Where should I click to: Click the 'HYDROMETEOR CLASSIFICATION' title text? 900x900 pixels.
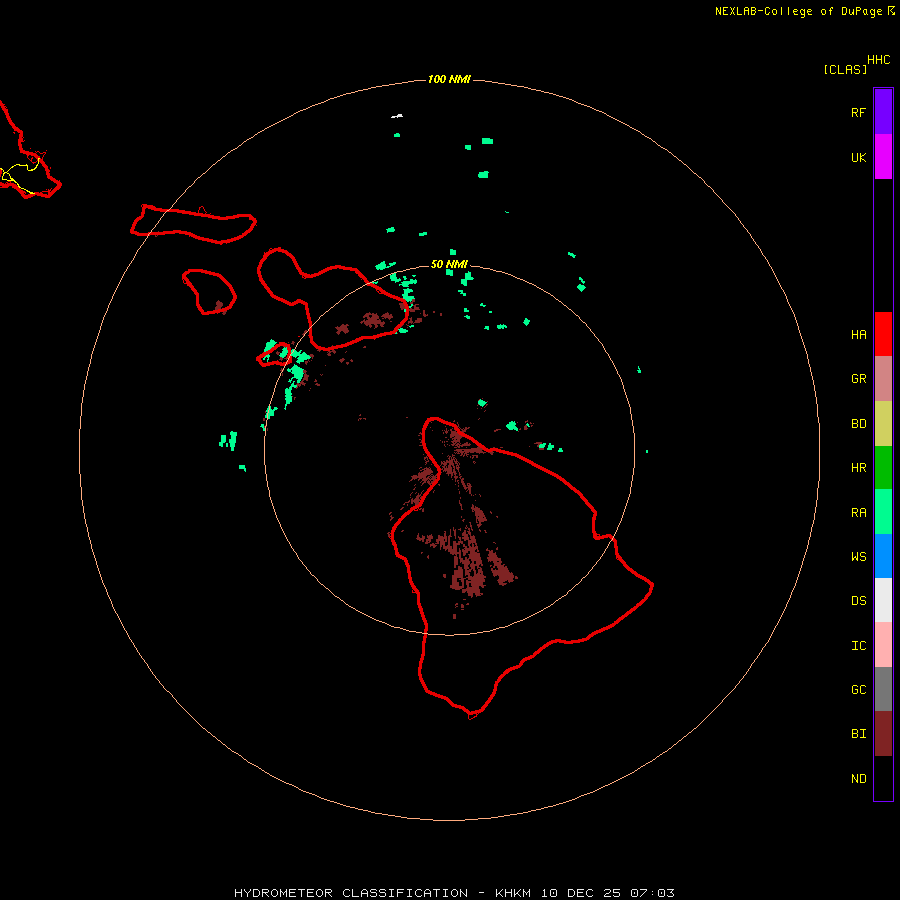coord(351,893)
